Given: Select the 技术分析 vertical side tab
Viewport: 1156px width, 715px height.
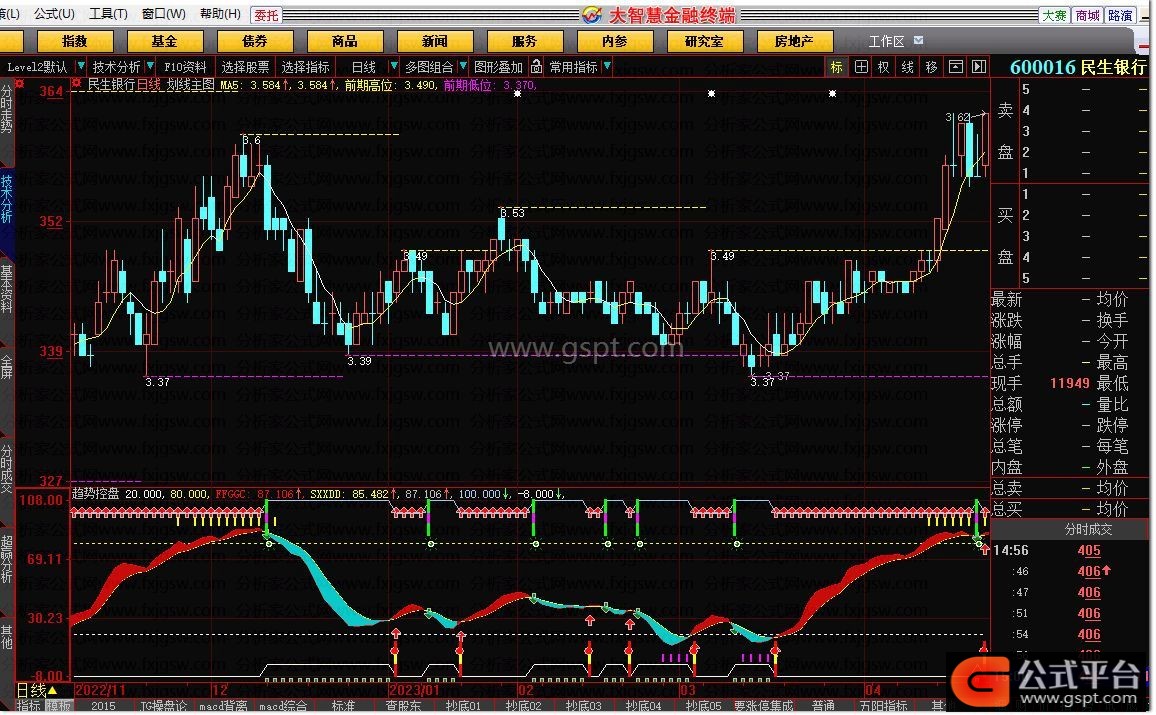Looking at the screenshot, I should point(7,199).
